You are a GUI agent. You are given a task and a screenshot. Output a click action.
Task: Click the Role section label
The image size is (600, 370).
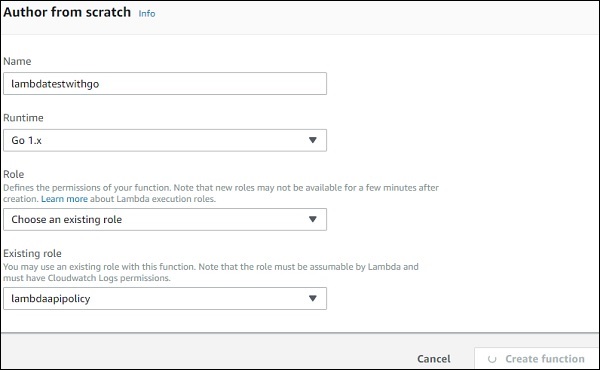[13, 174]
